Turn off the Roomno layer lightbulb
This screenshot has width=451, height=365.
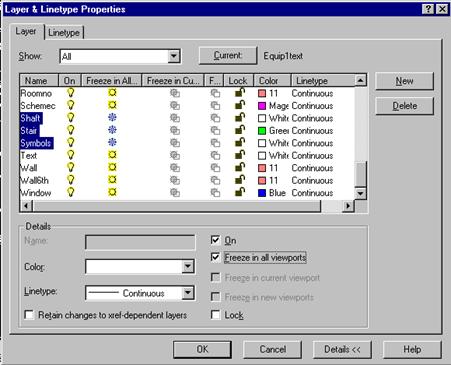tap(71, 93)
